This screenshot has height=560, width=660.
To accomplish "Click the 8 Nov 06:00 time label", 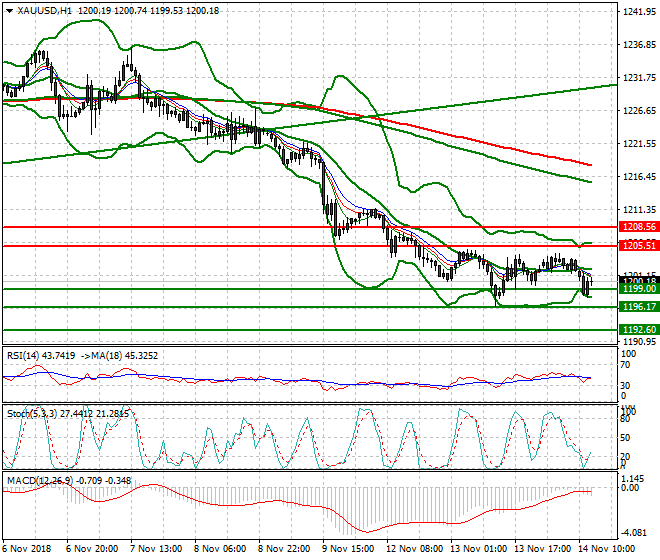I will coord(220,549).
